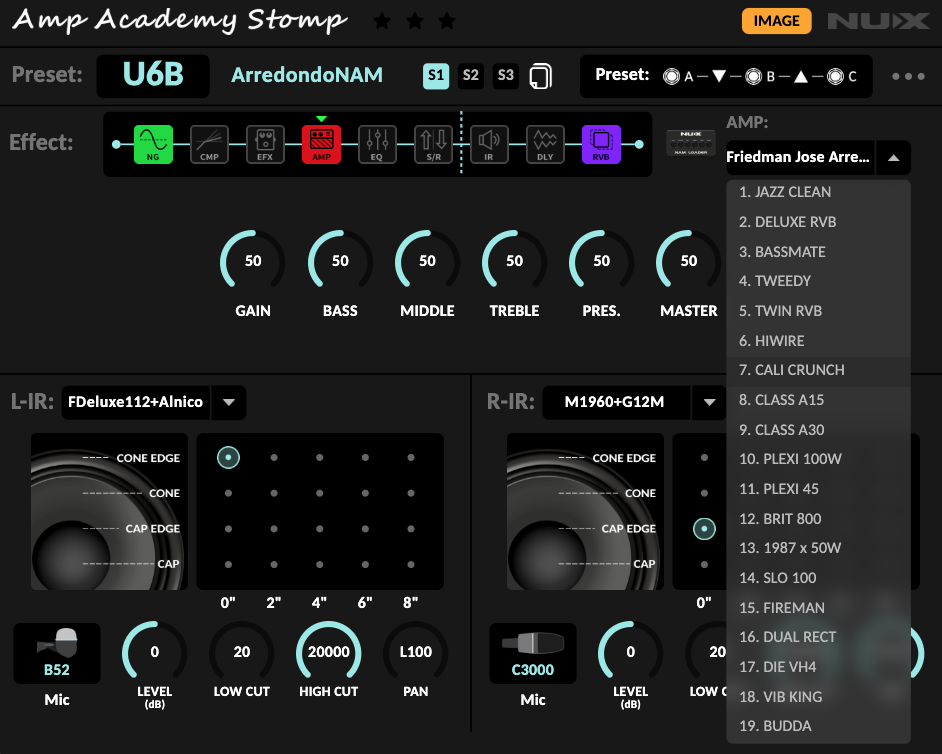Choose 1. JAZZ CLEAN amp

click(x=818, y=192)
